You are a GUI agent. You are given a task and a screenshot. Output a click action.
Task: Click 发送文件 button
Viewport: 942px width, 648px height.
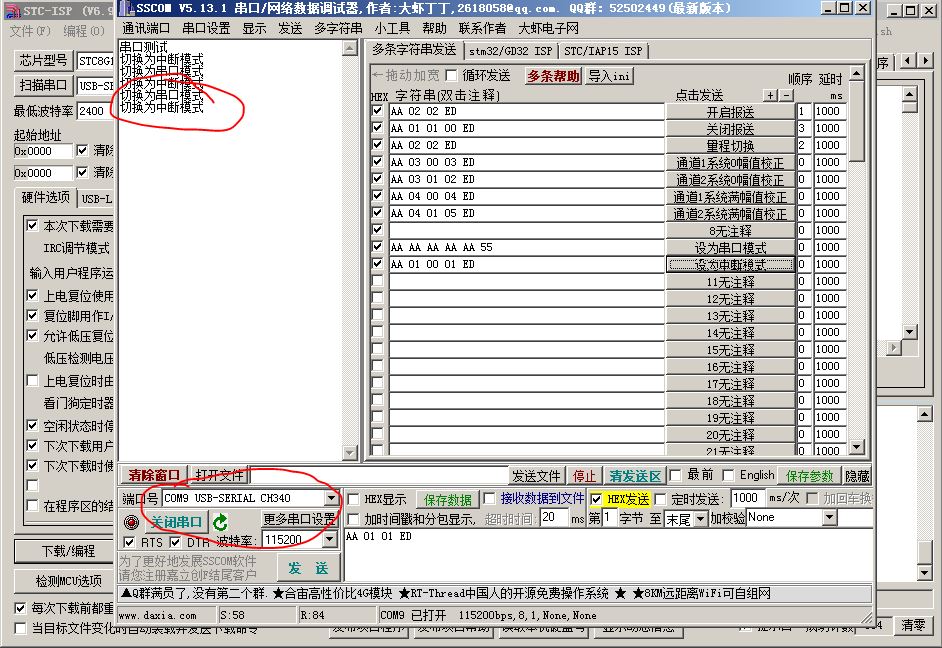tap(536, 476)
